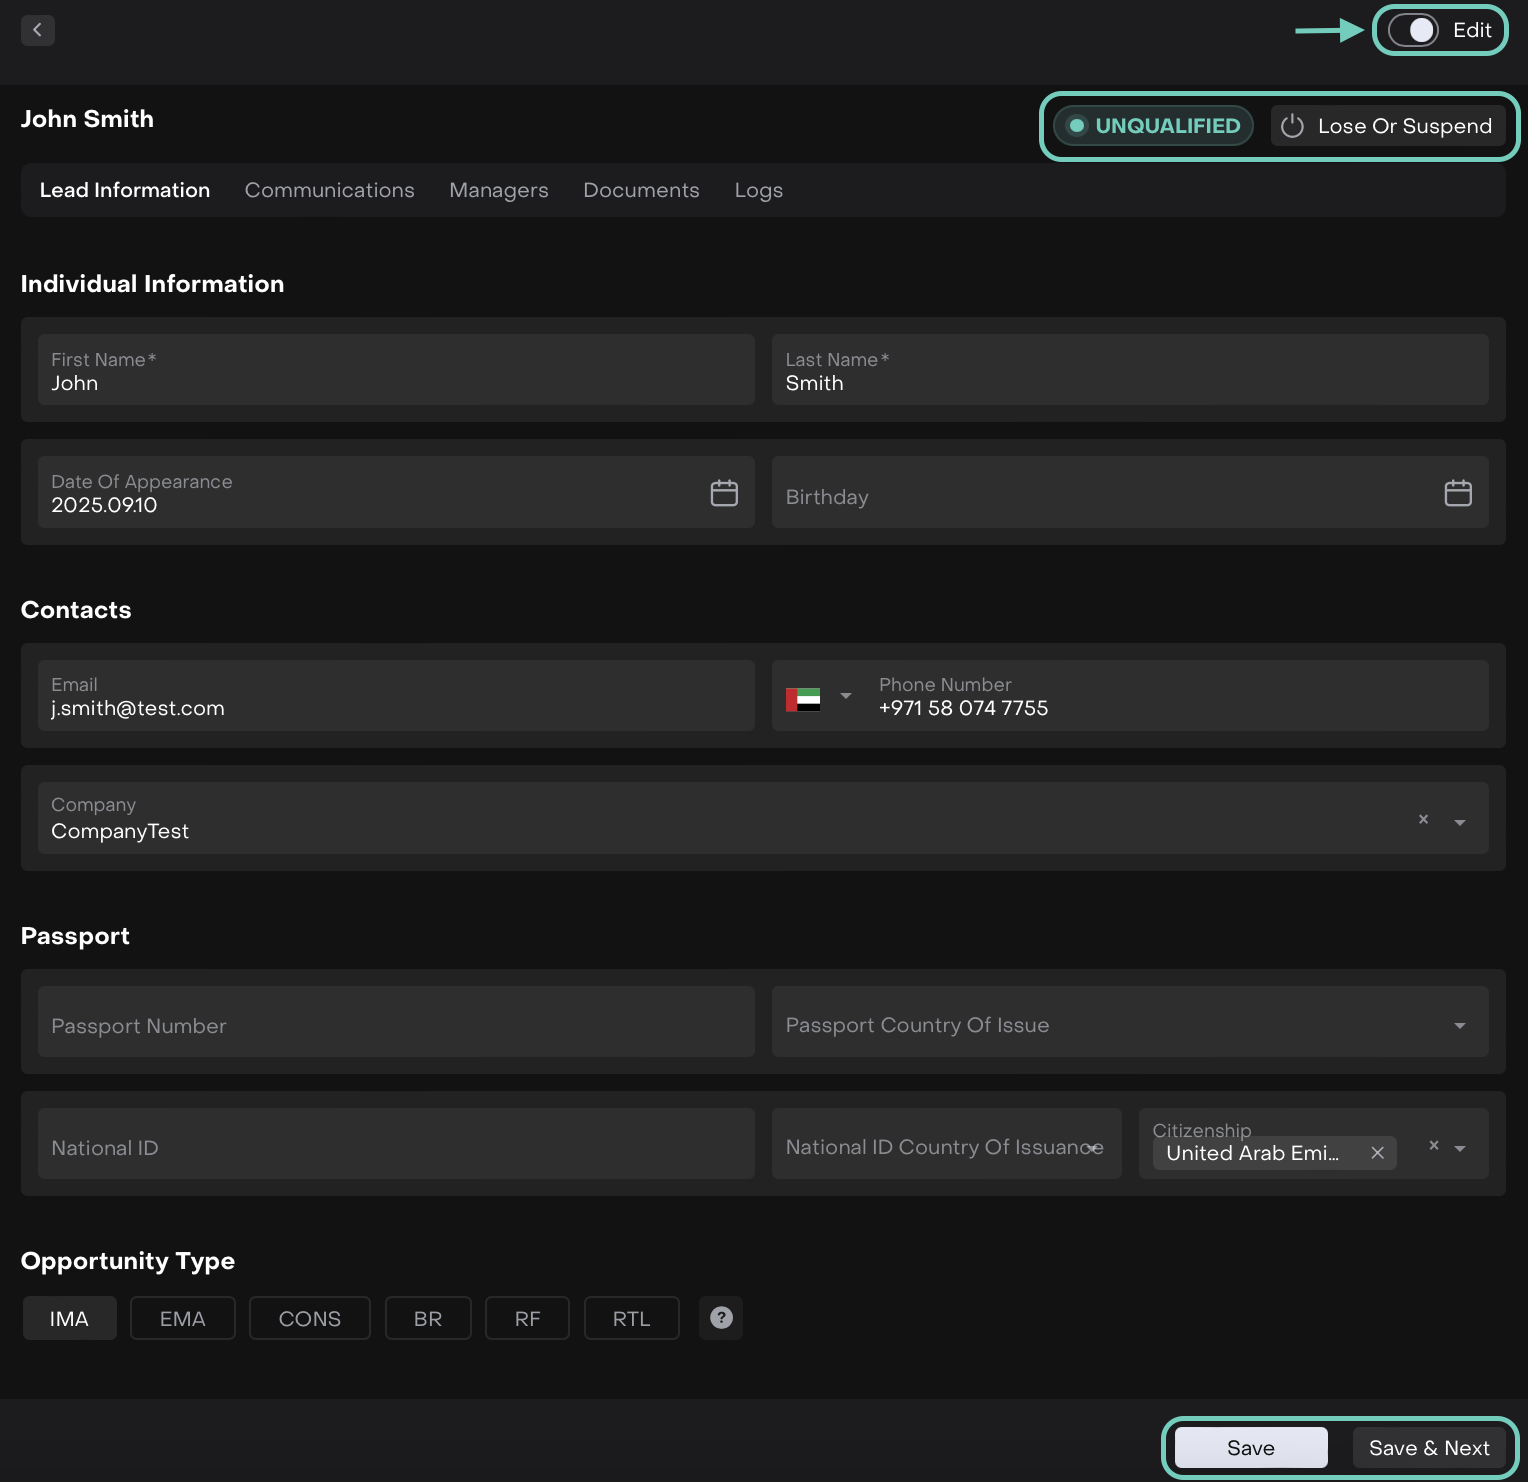Select the IMA opportunity type
The height and width of the screenshot is (1482, 1528).
pos(69,1319)
